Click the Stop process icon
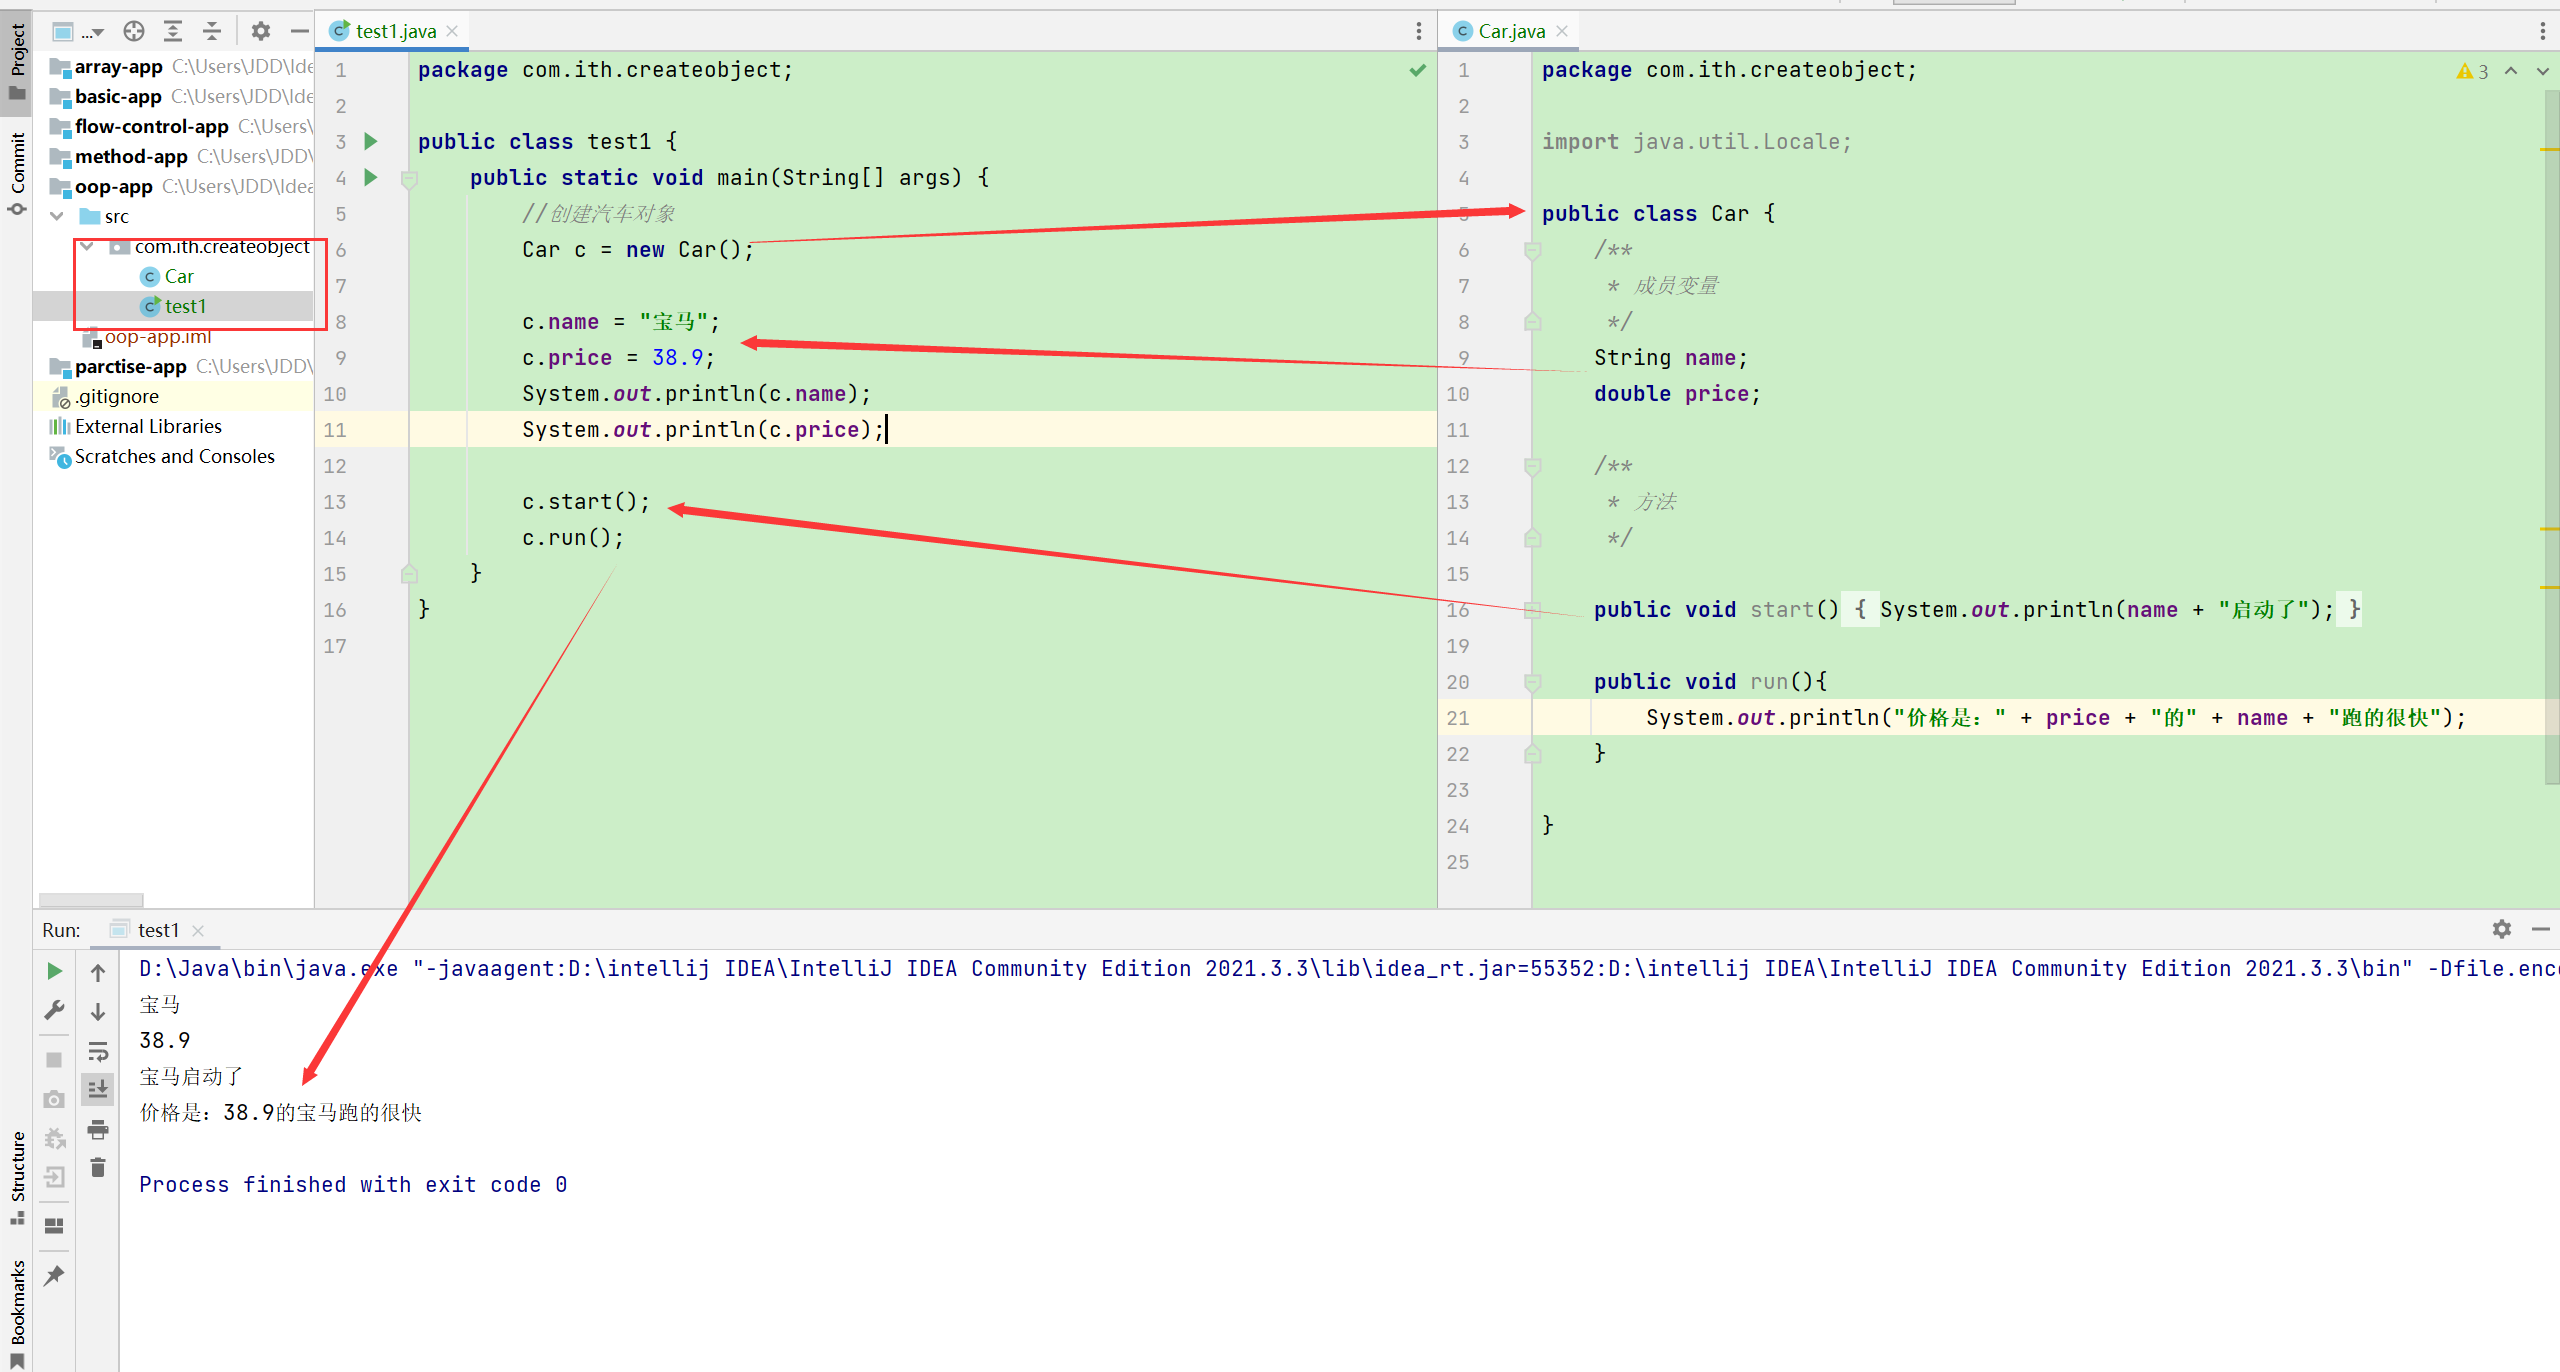This screenshot has width=2560, height=1372. [55, 1059]
